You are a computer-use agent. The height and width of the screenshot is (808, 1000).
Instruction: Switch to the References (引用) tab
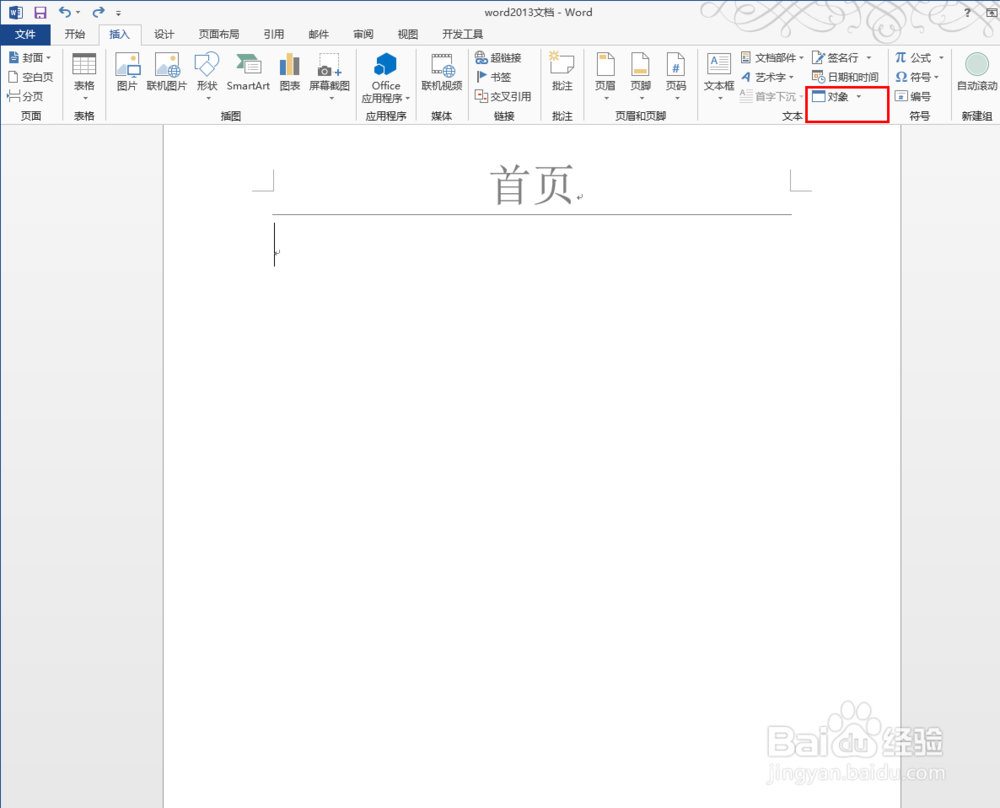click(x=274, y=34)
